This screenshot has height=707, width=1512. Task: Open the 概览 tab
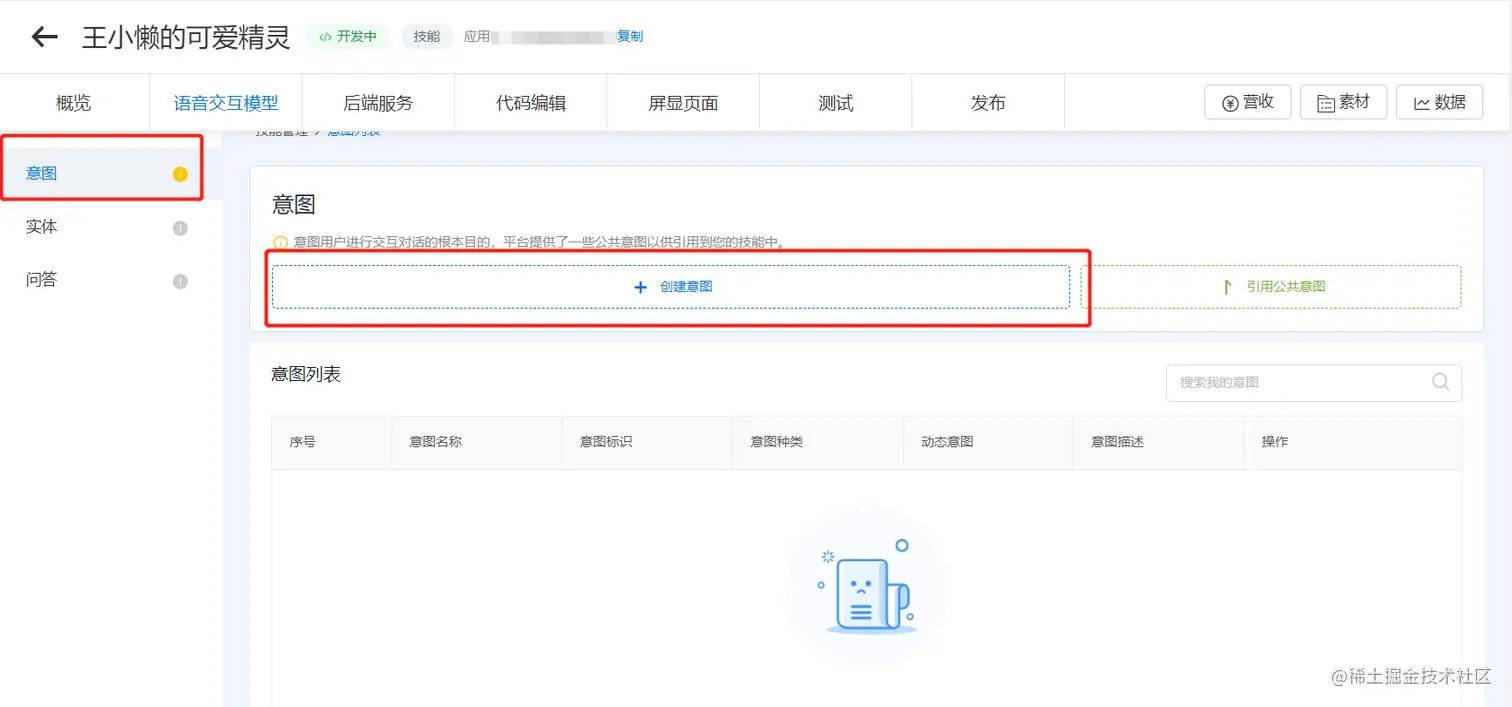74,103
